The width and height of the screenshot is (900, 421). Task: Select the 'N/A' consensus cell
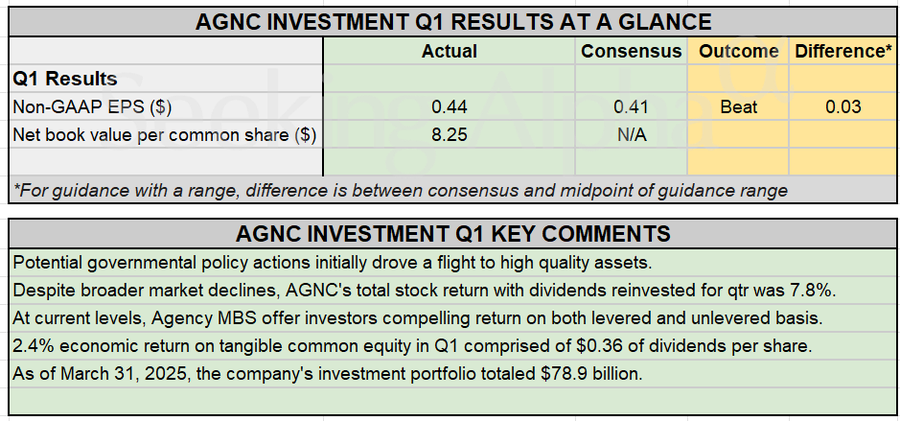click(631, 134)
